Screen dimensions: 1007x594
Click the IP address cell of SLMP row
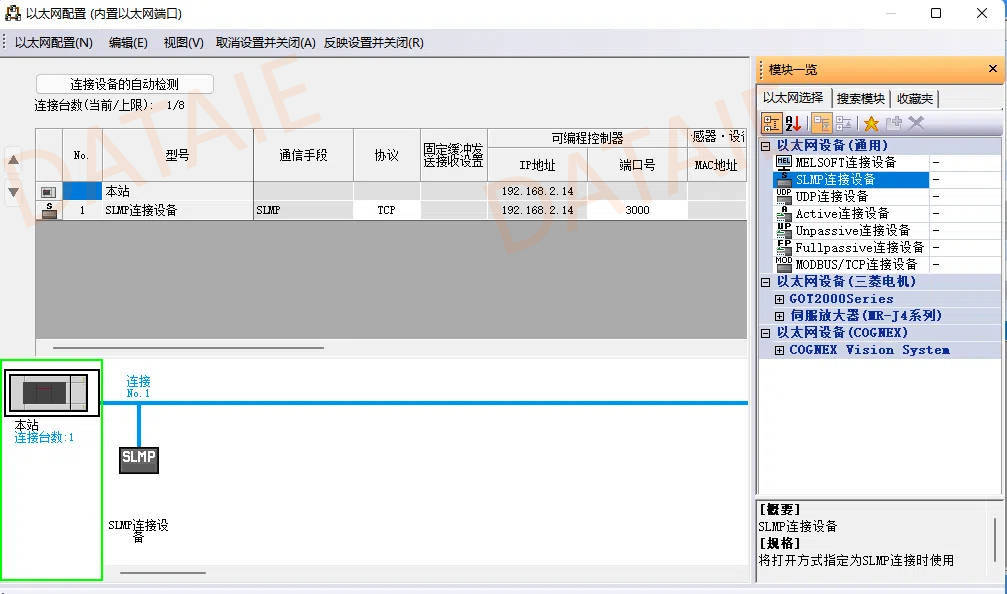pos(538,210)
